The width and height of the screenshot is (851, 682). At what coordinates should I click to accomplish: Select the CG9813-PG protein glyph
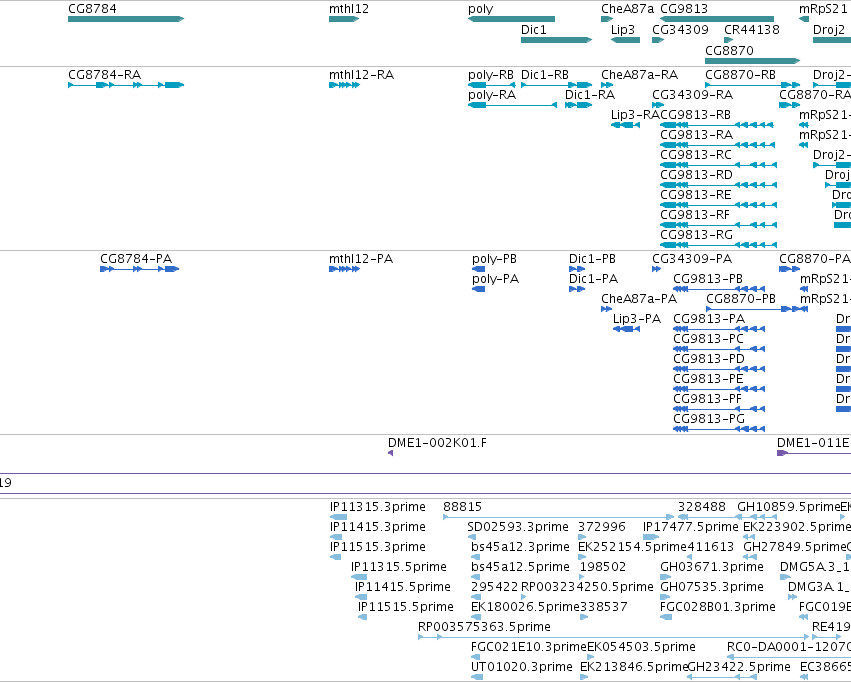point(719,430)
